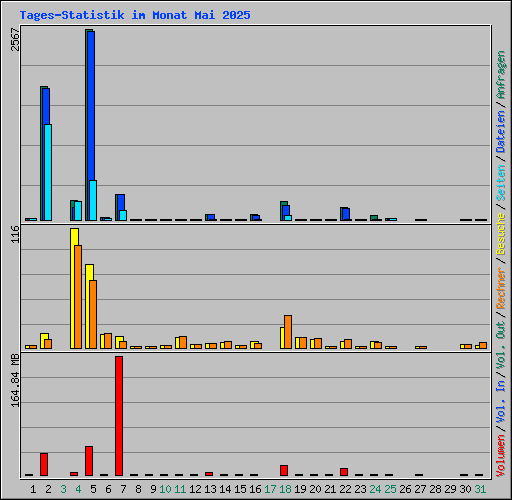This screenshot has height=500, width=512.
Task: Click the red Volumen bar for day 2
Action: click(x=44, y=464)
